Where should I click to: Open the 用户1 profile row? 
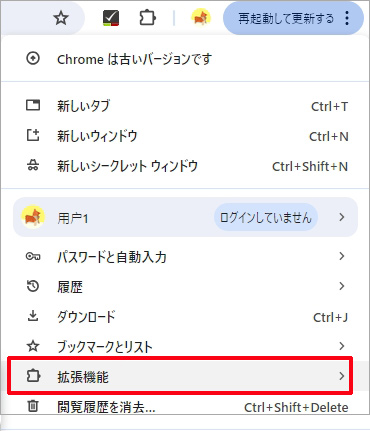[x=185, y=217]
